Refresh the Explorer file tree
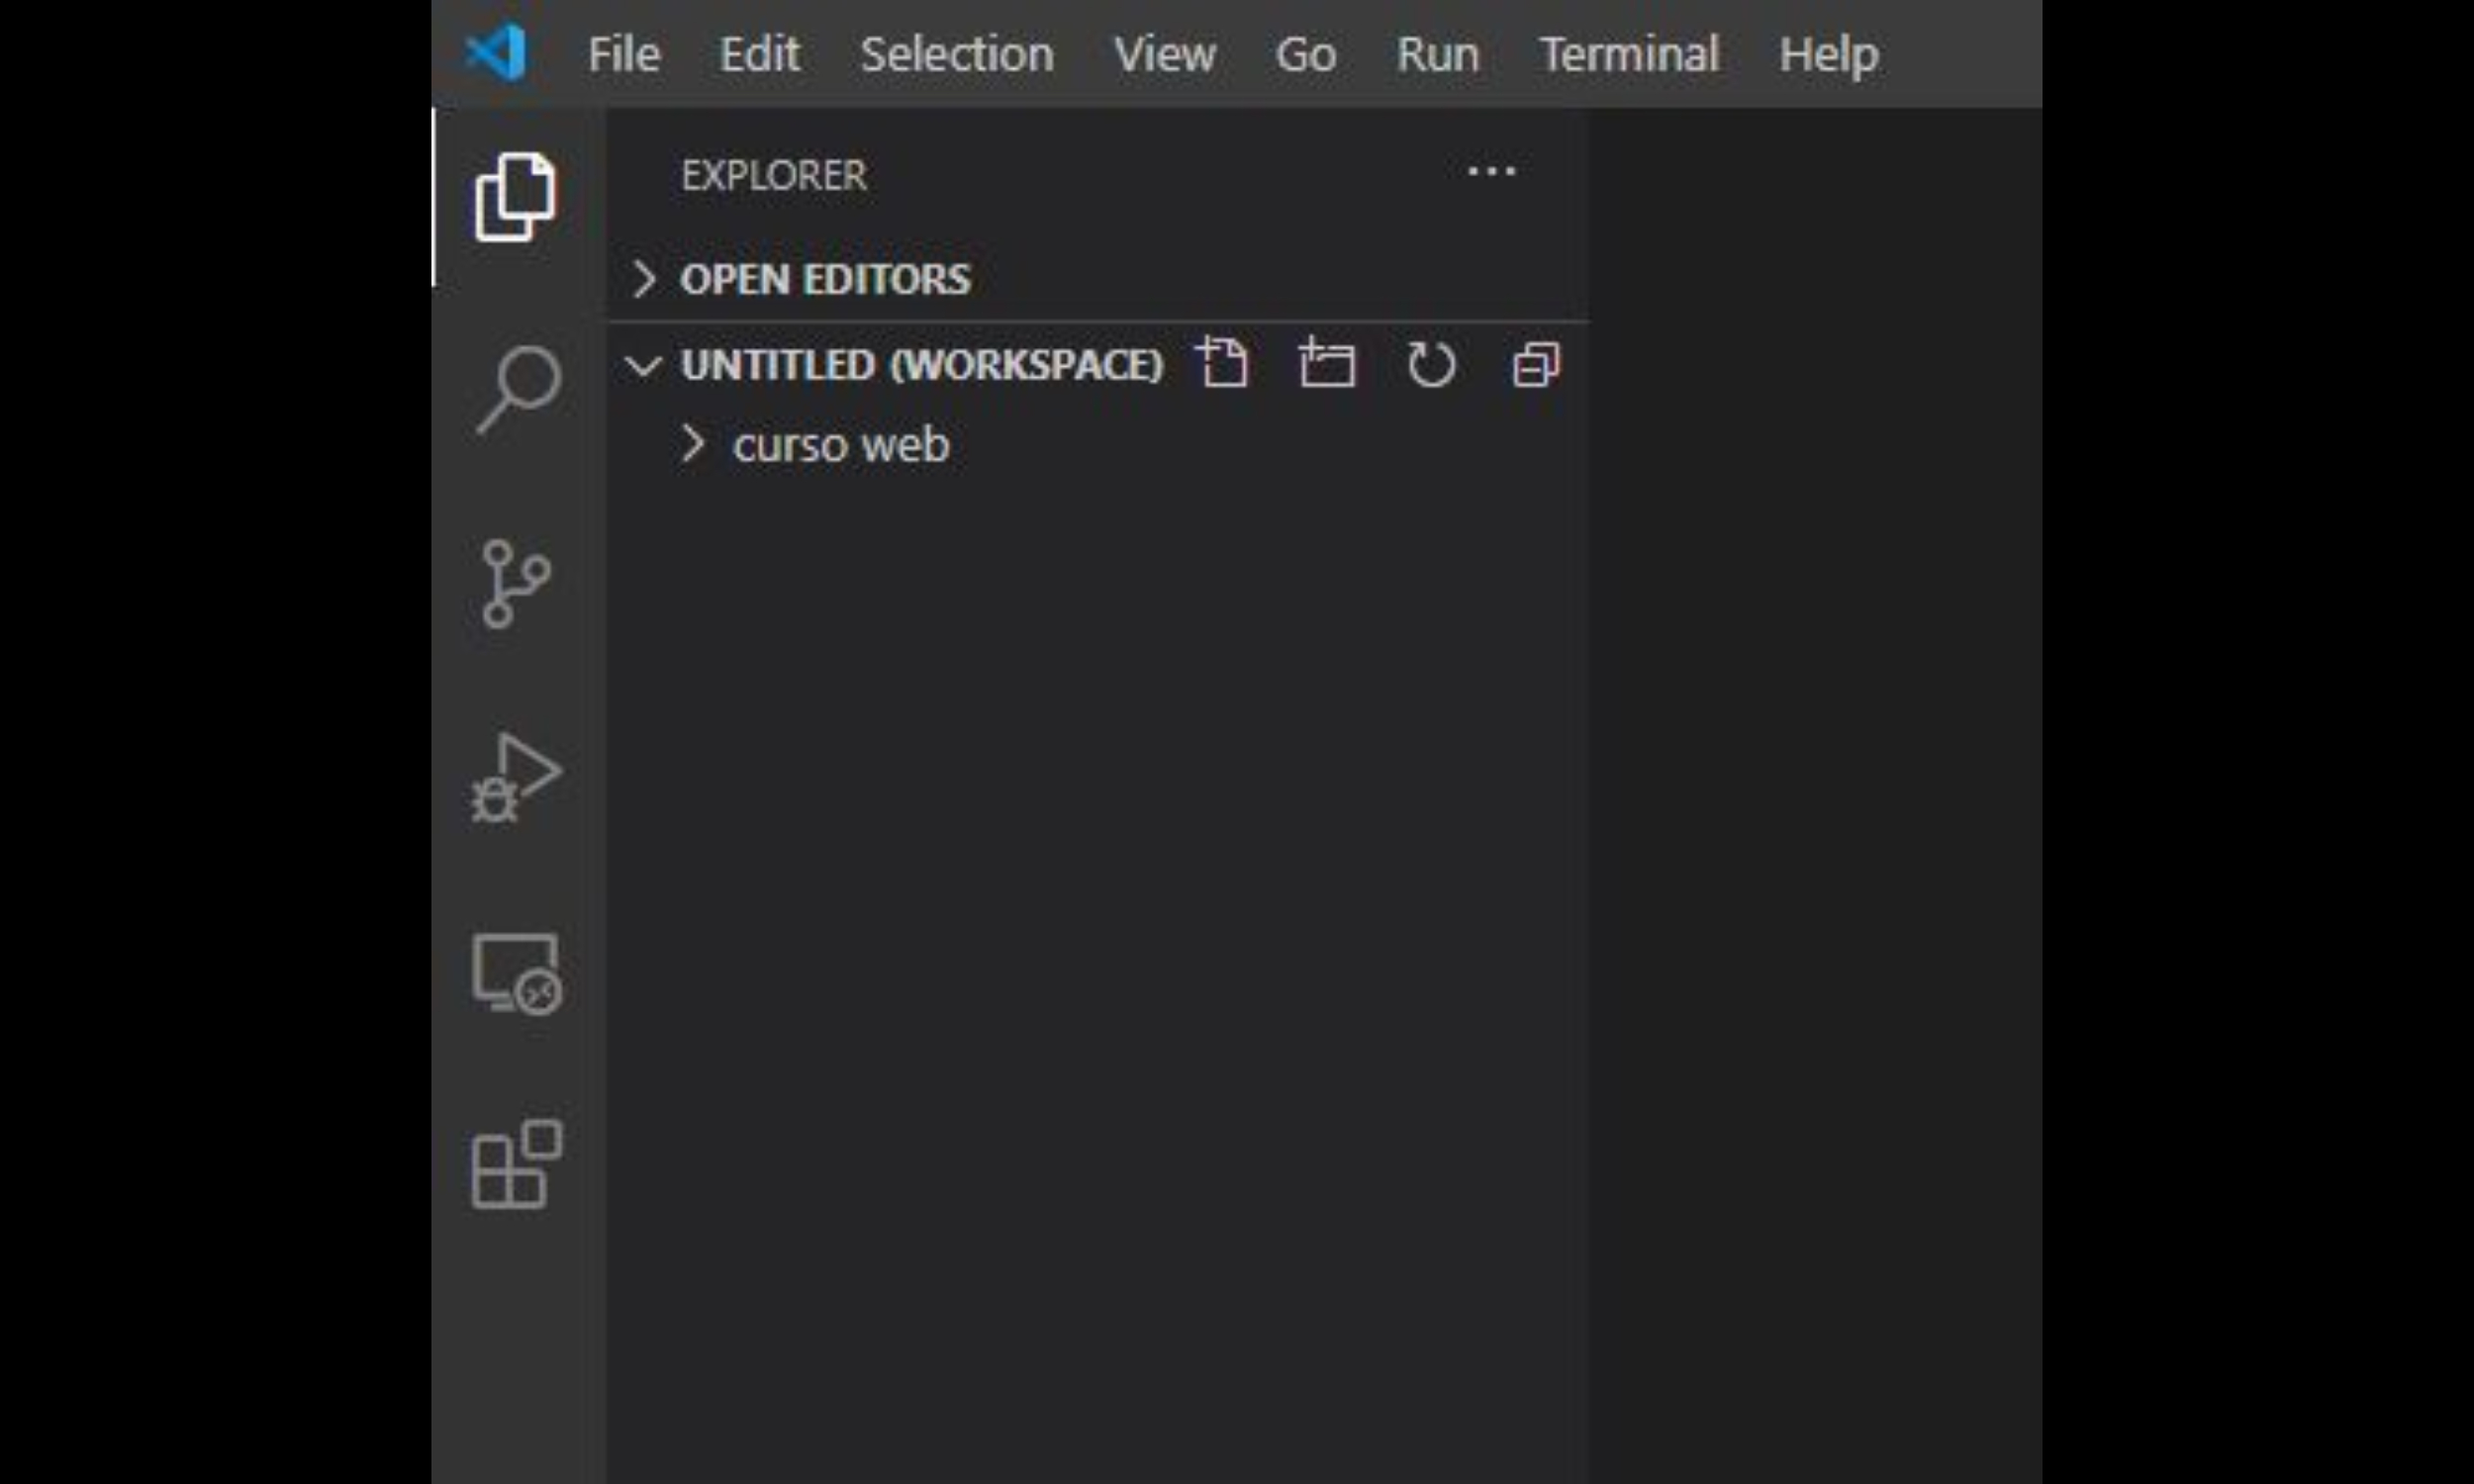The width and height of the screenshot is (2474, 1484). click(x=1431, y=364)
